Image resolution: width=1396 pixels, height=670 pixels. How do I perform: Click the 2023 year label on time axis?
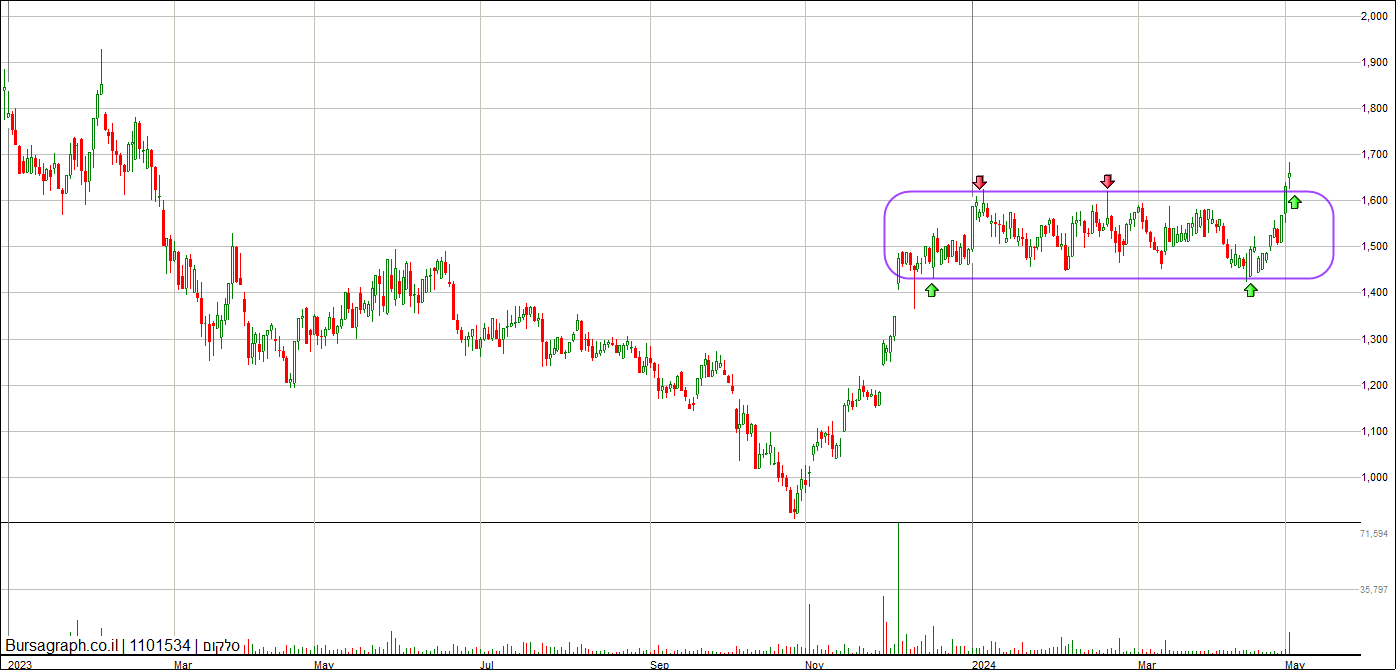pyautogui.click(x=19, y=664)
